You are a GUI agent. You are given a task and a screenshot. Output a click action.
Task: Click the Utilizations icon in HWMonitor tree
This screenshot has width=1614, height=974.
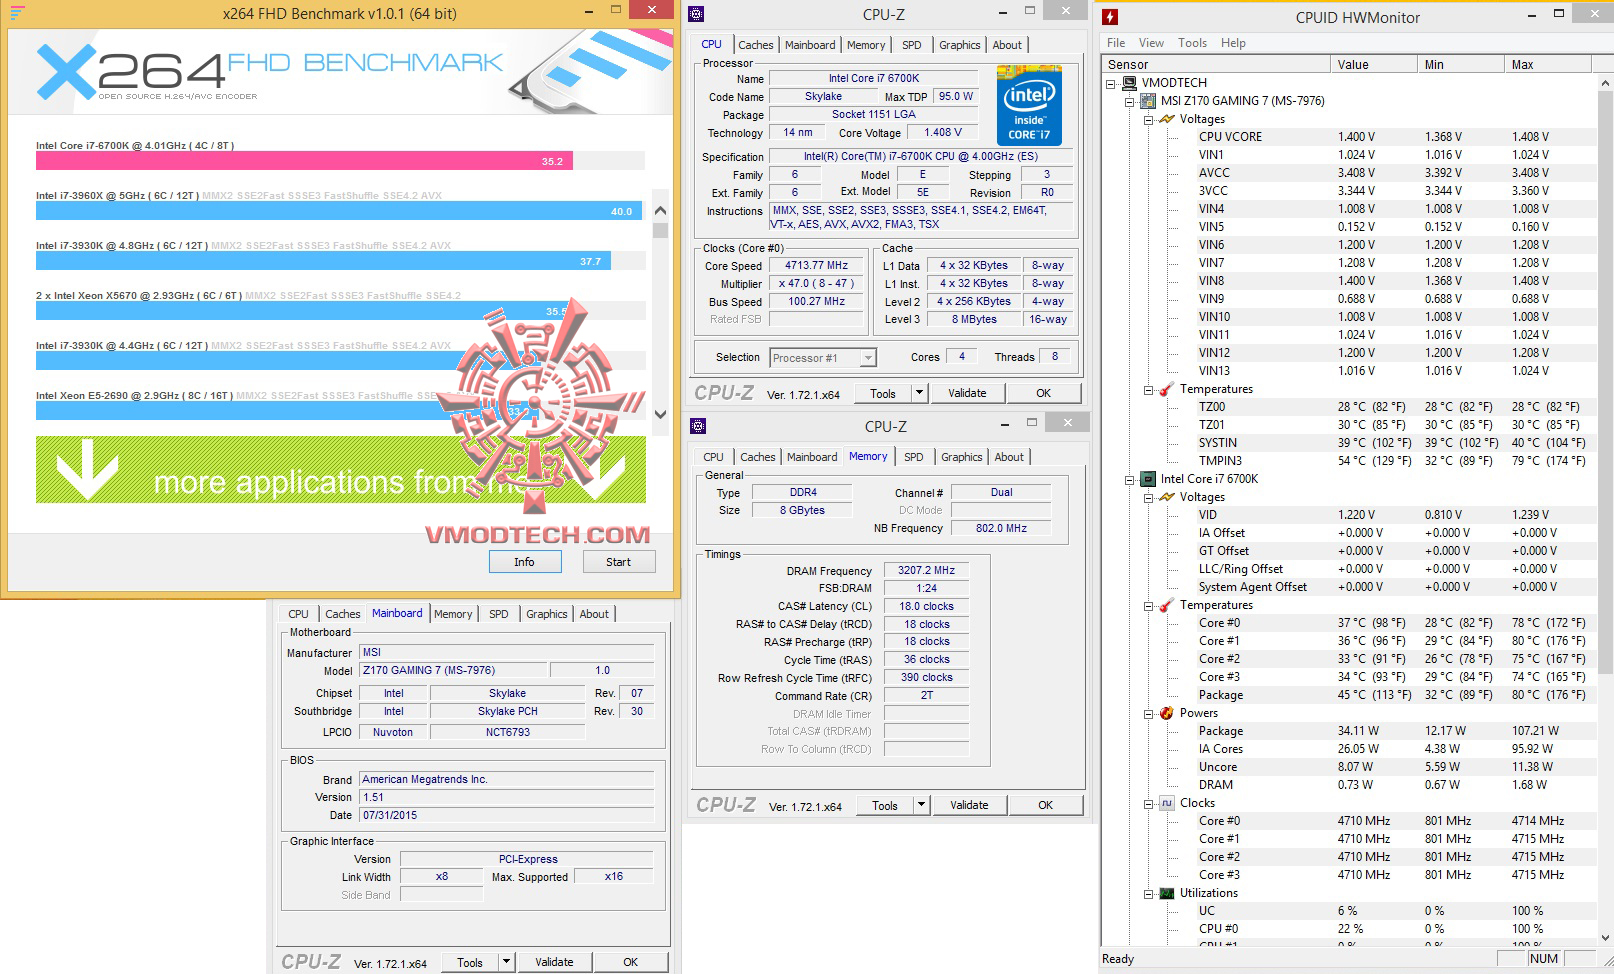point(1166,893)
